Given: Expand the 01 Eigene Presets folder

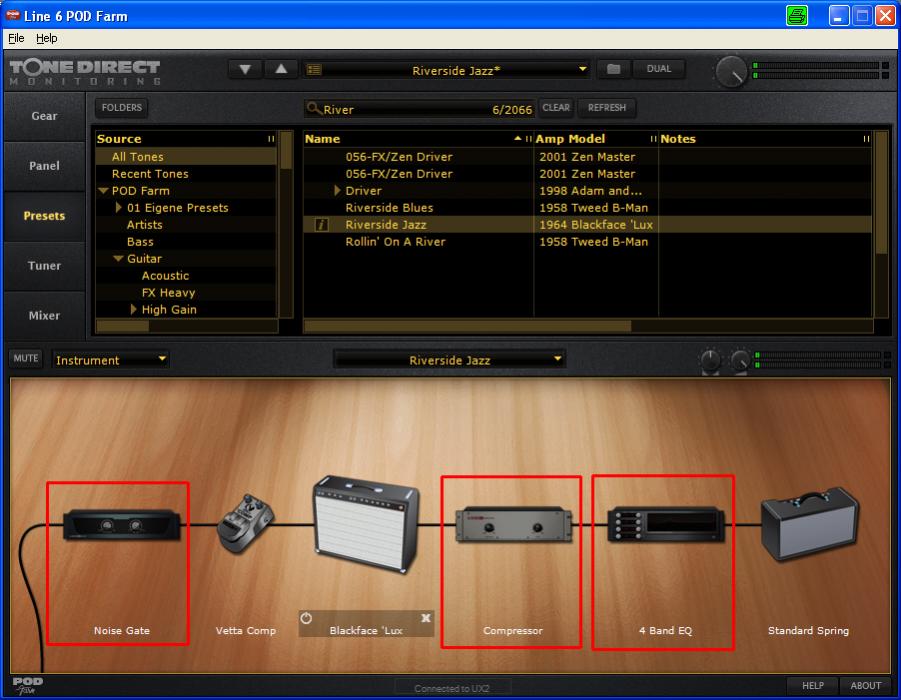Looking at the screenshot, I should 118,207.
